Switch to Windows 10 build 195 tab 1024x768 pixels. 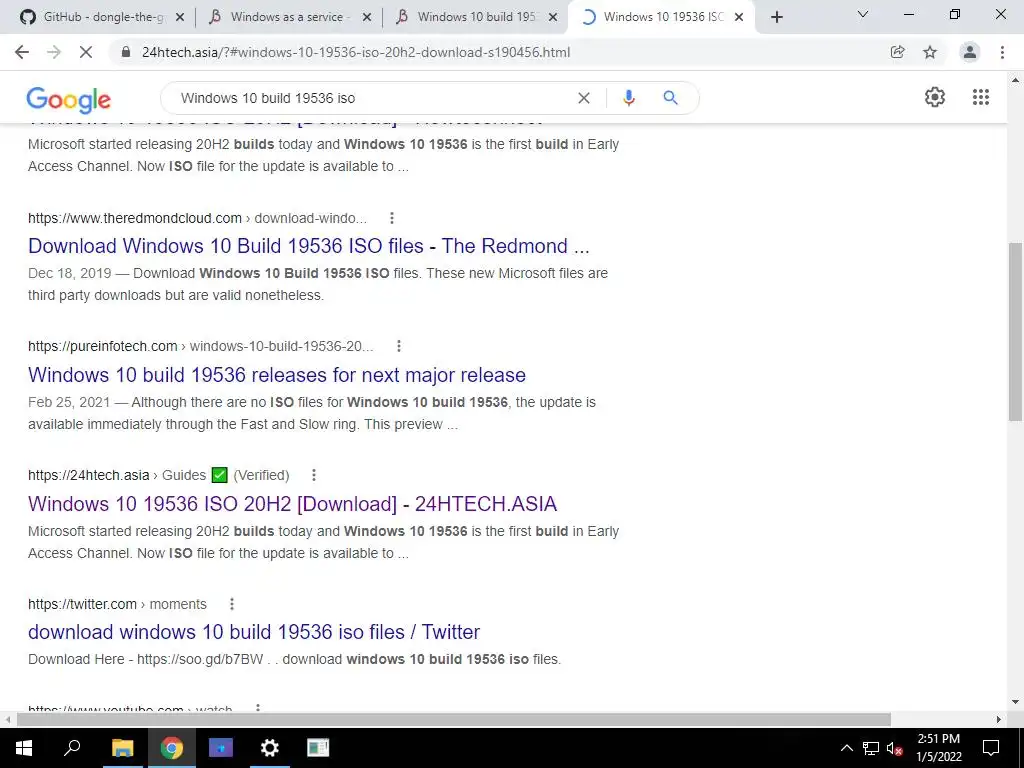pos(476,17)
